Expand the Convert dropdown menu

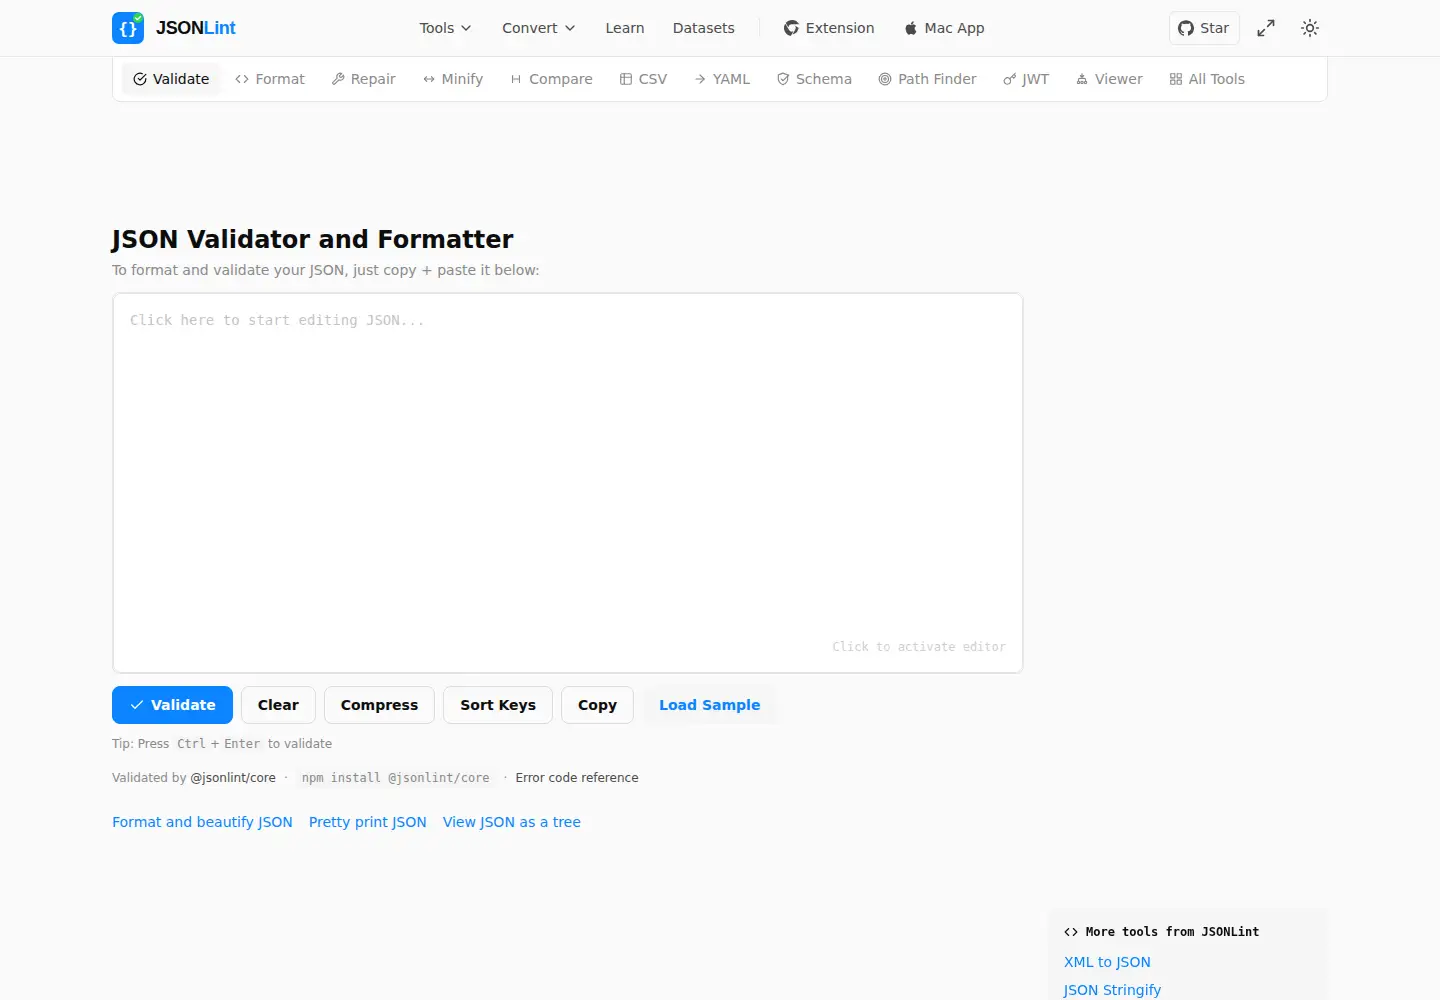pyautogui.click(x=539, y=28)
